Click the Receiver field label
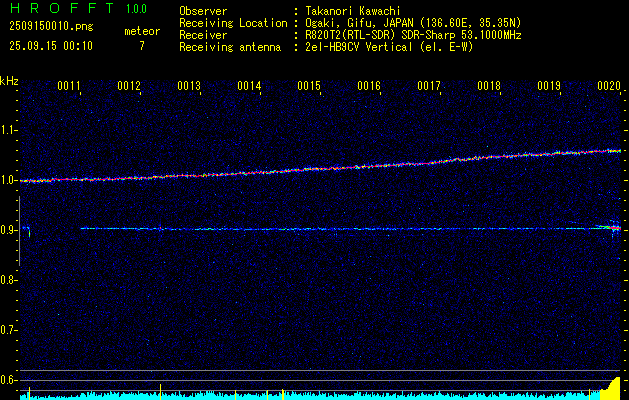 (203, 35)
